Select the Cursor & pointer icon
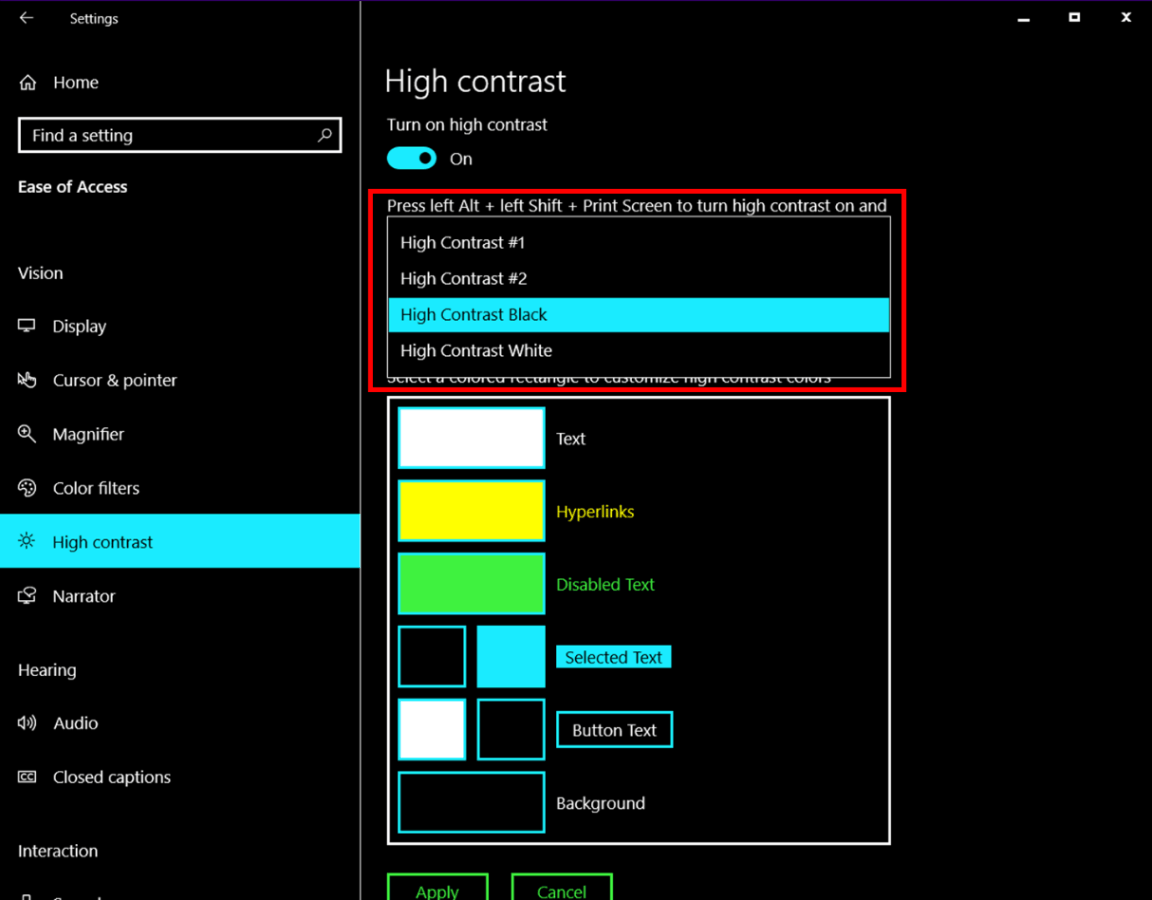 point(27,380)
